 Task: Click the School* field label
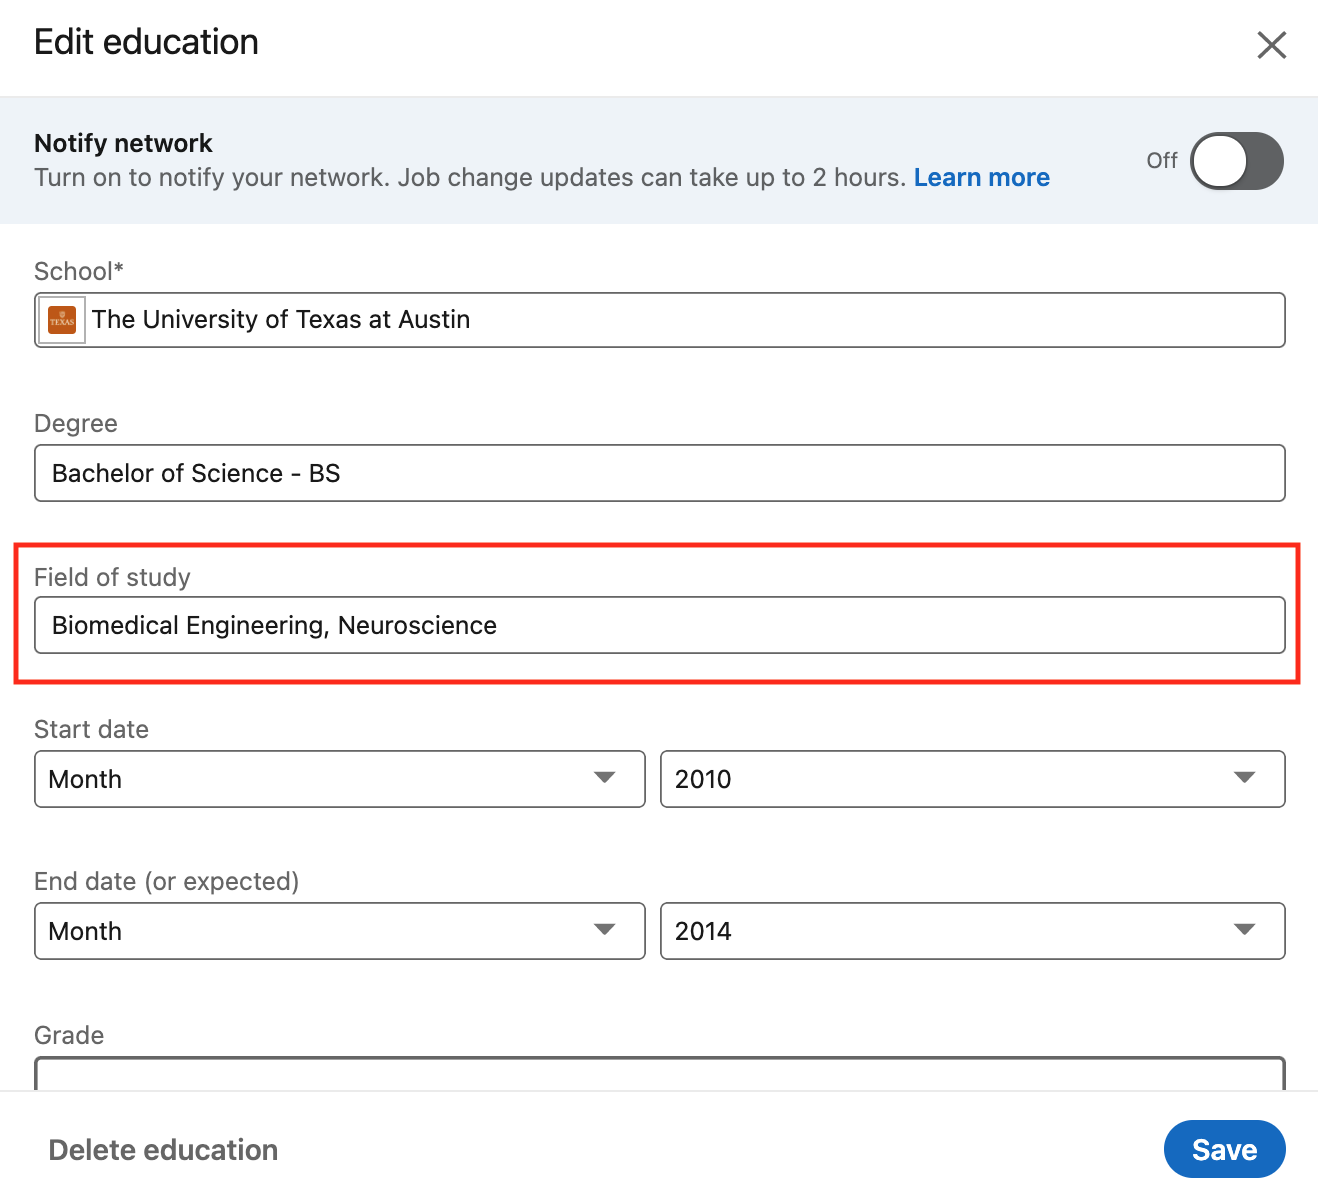78,271
